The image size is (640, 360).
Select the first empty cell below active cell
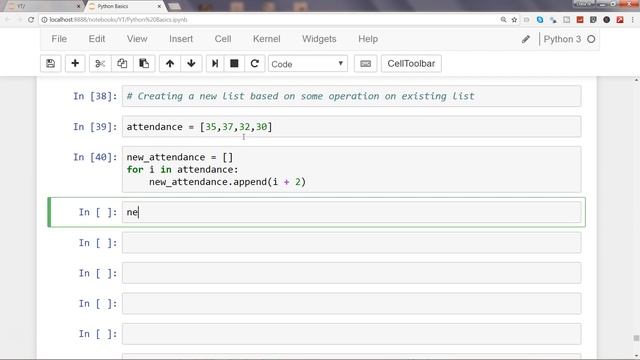point(351,243)
